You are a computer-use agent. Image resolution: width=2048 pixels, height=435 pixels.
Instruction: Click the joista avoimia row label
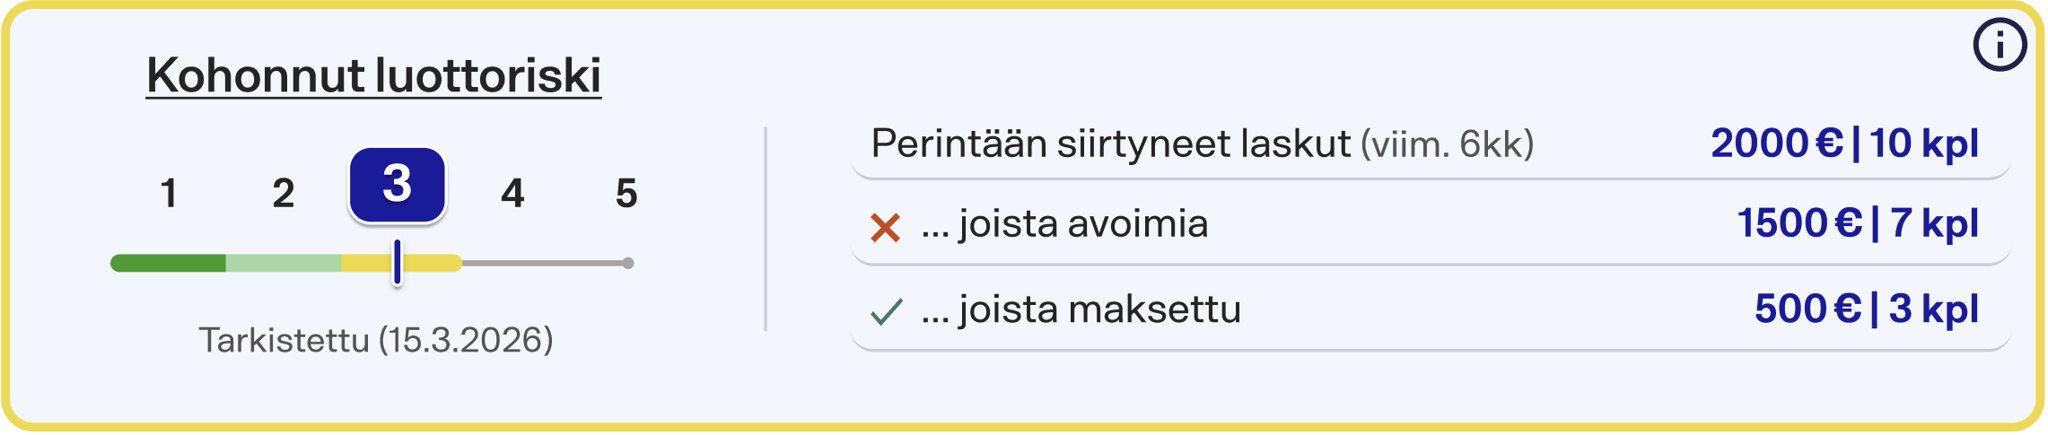point(1064,224)
